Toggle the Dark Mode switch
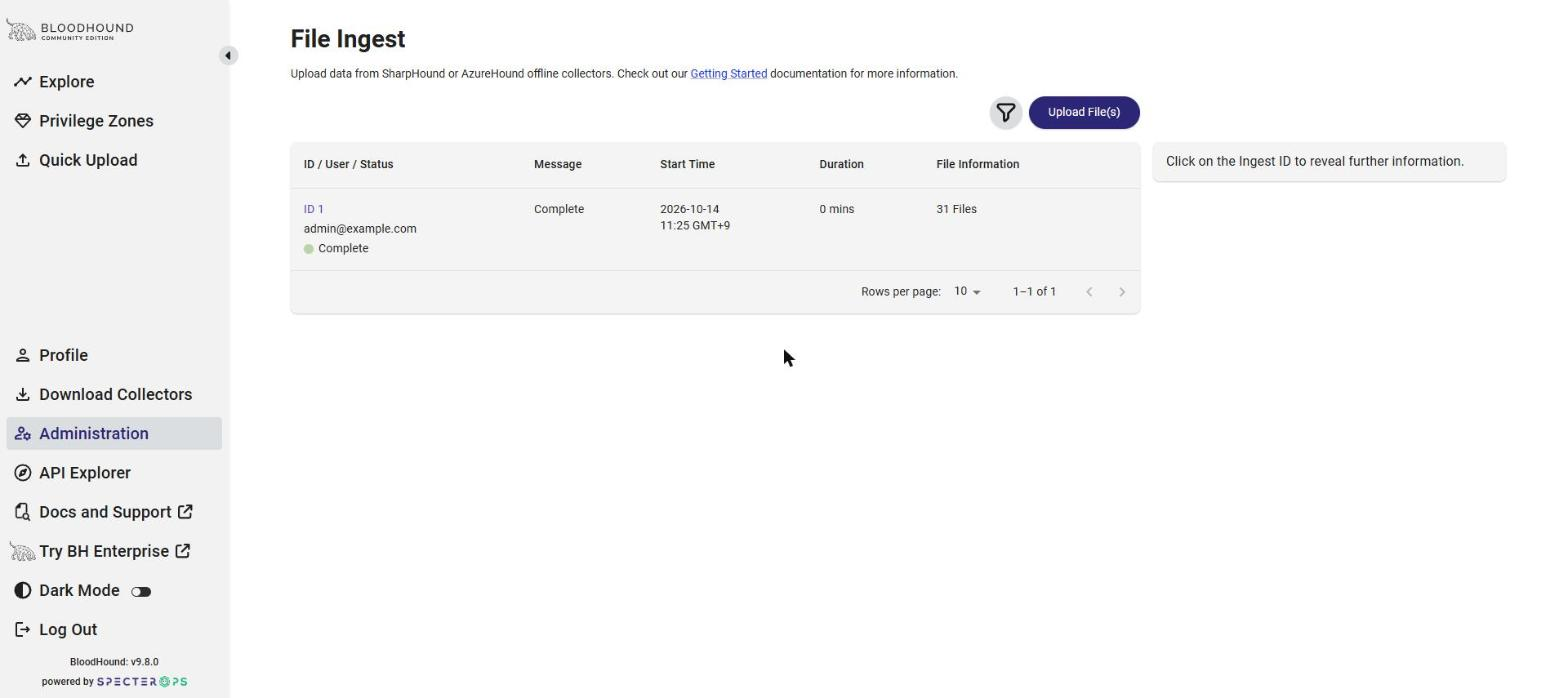The image size is (1568, 698). click(x=141, y=591)
